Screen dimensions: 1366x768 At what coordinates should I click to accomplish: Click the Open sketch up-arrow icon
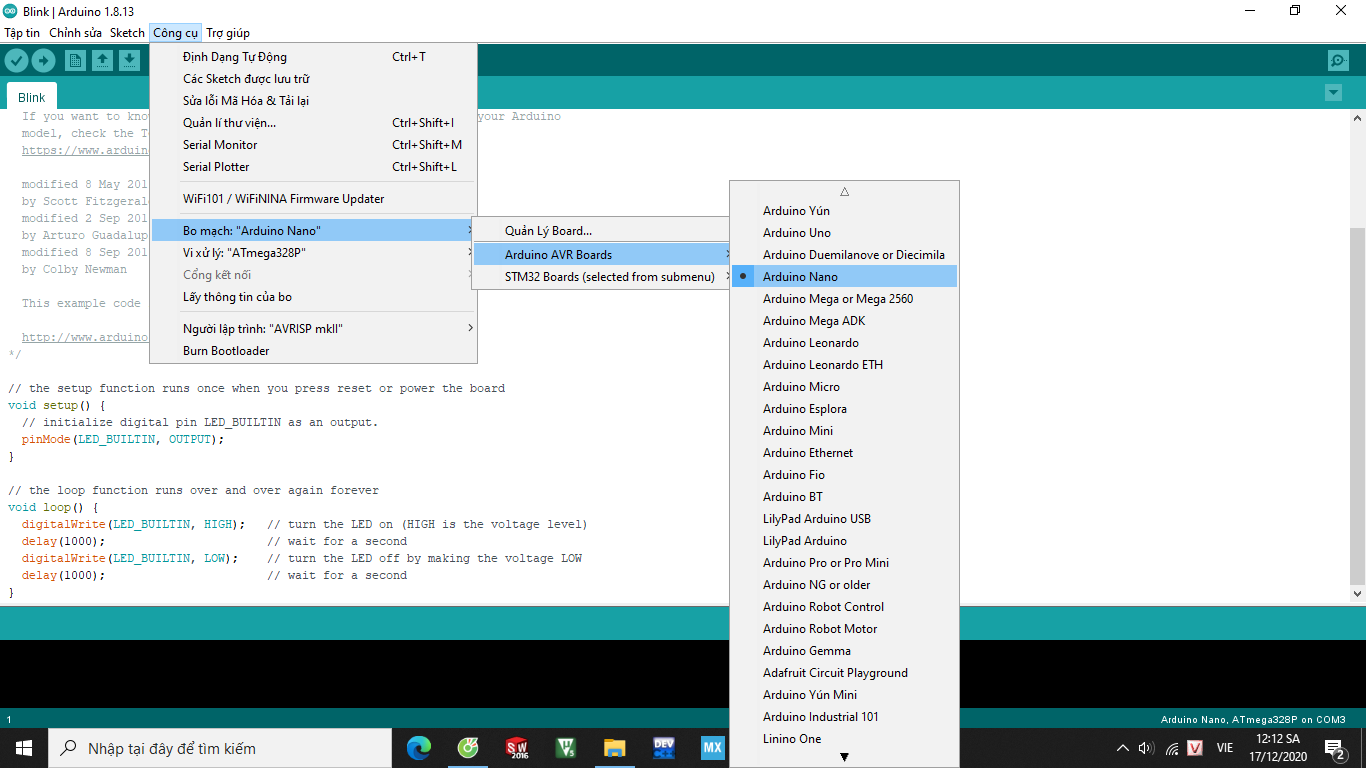[x=102, y=61]
